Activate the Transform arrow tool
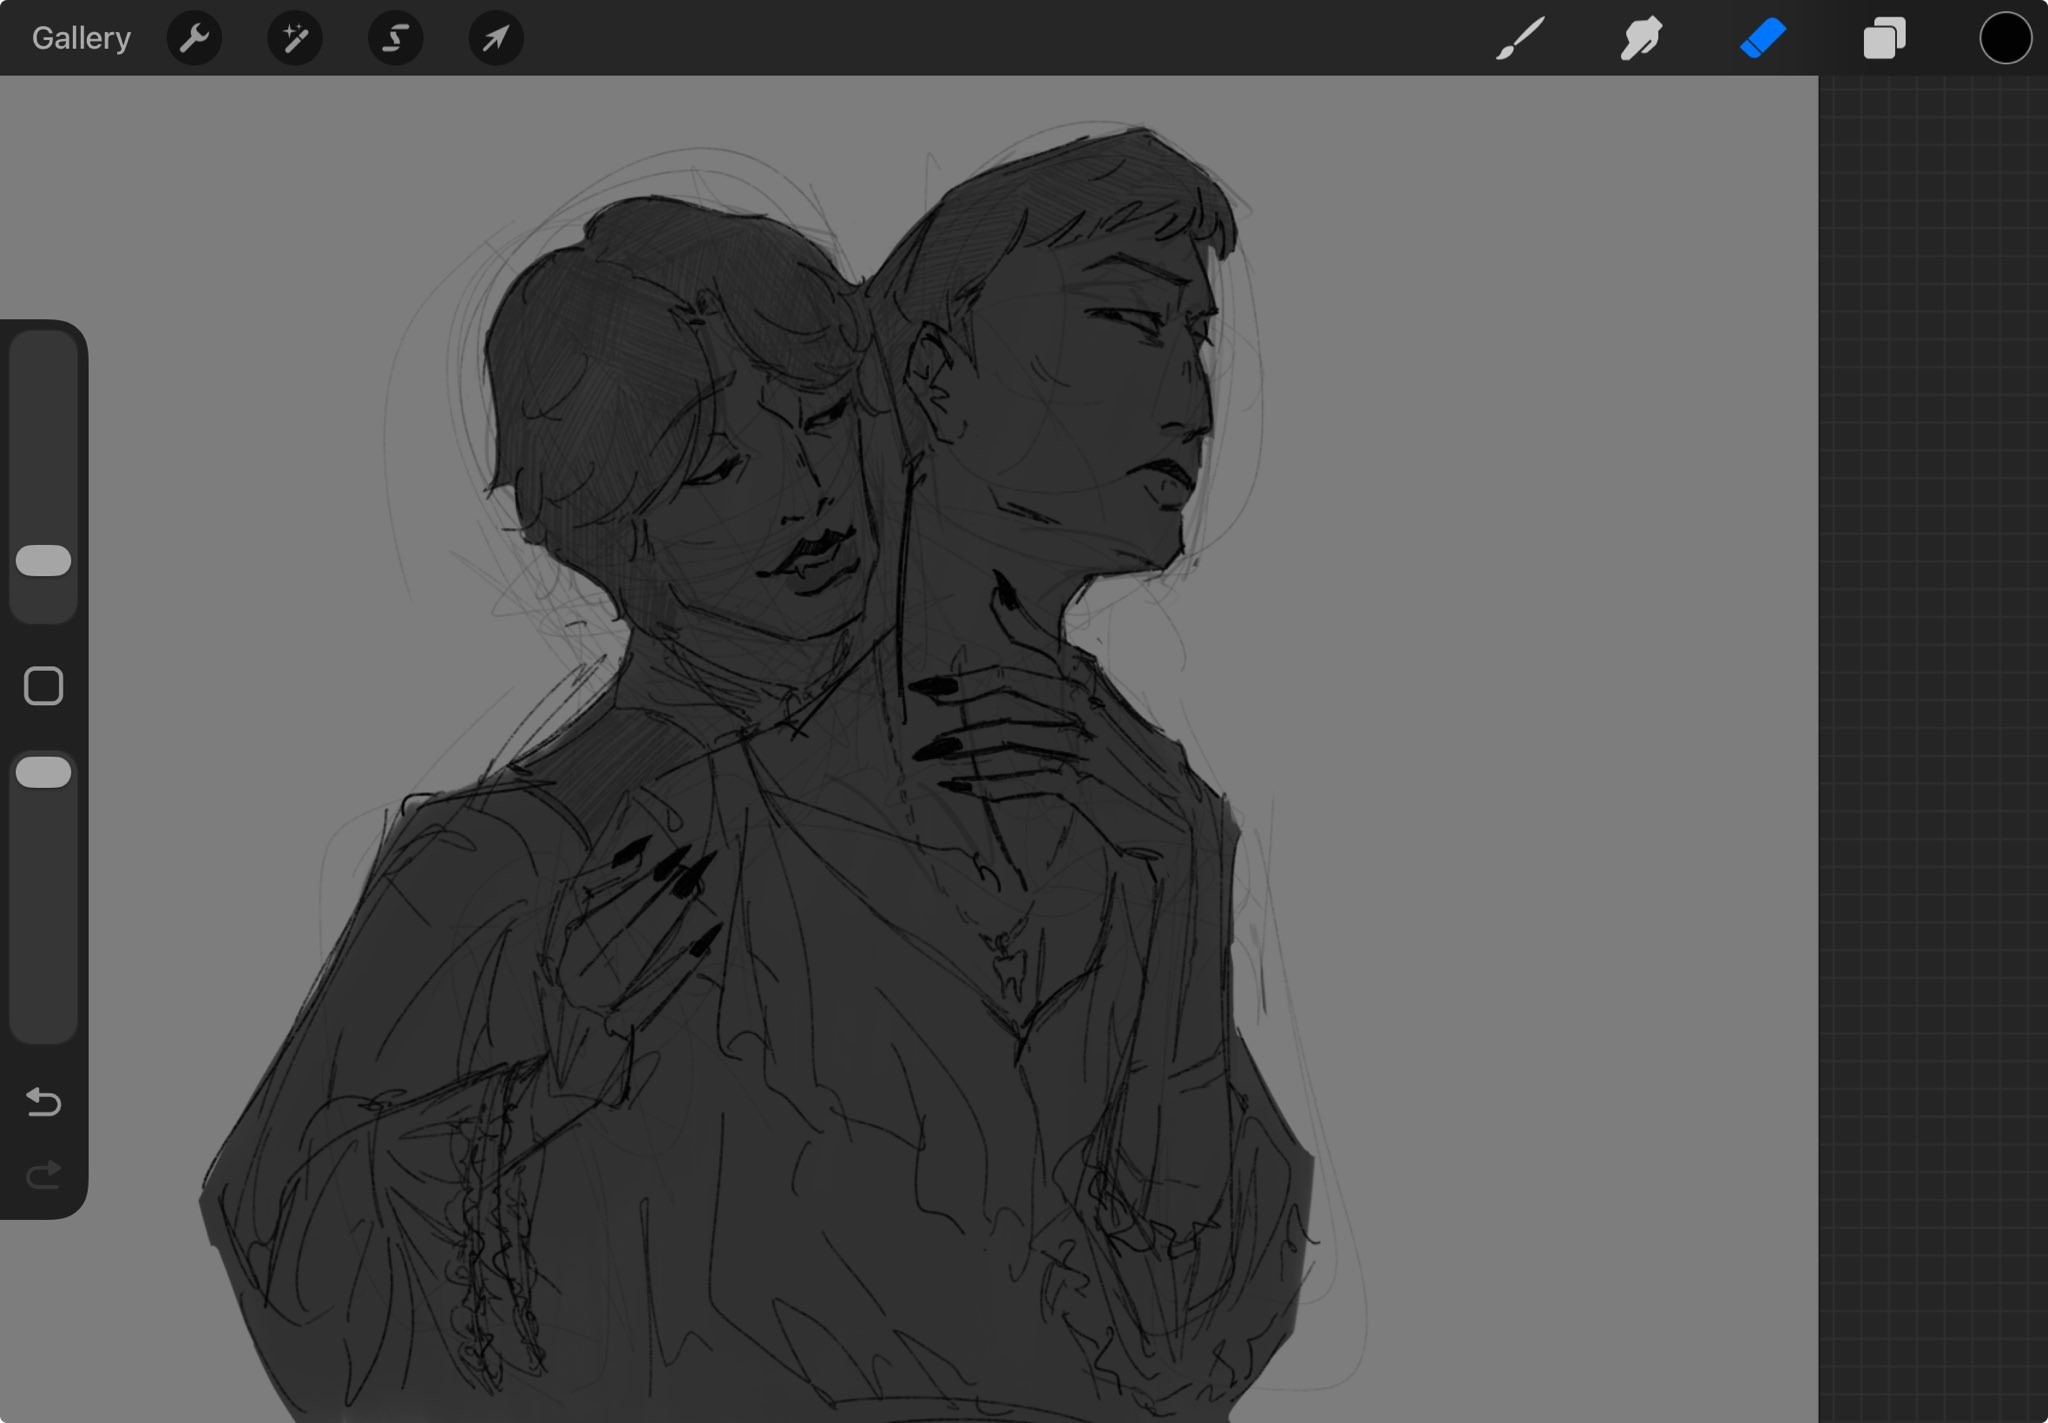 point(496,38)
